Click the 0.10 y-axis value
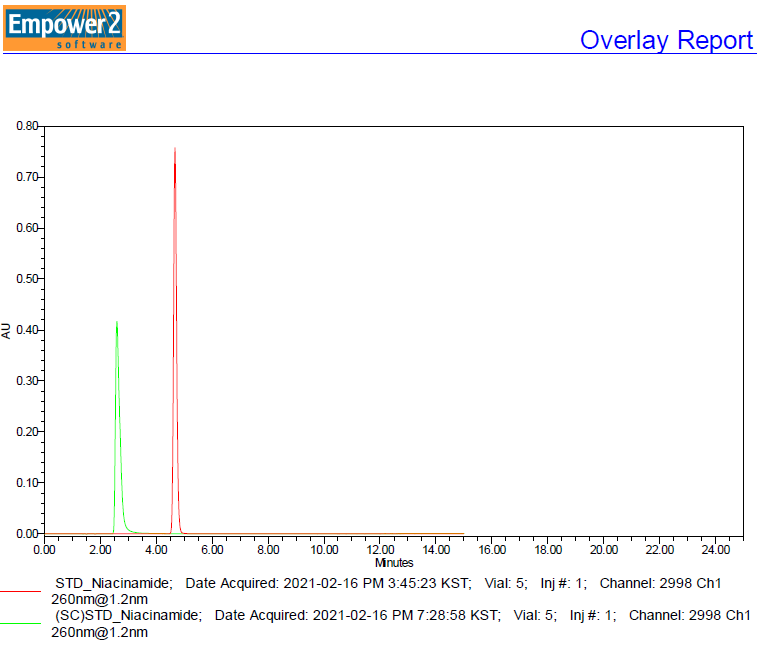Image resolution: width=757 pixels, height=649 pixels. point(27,483)
